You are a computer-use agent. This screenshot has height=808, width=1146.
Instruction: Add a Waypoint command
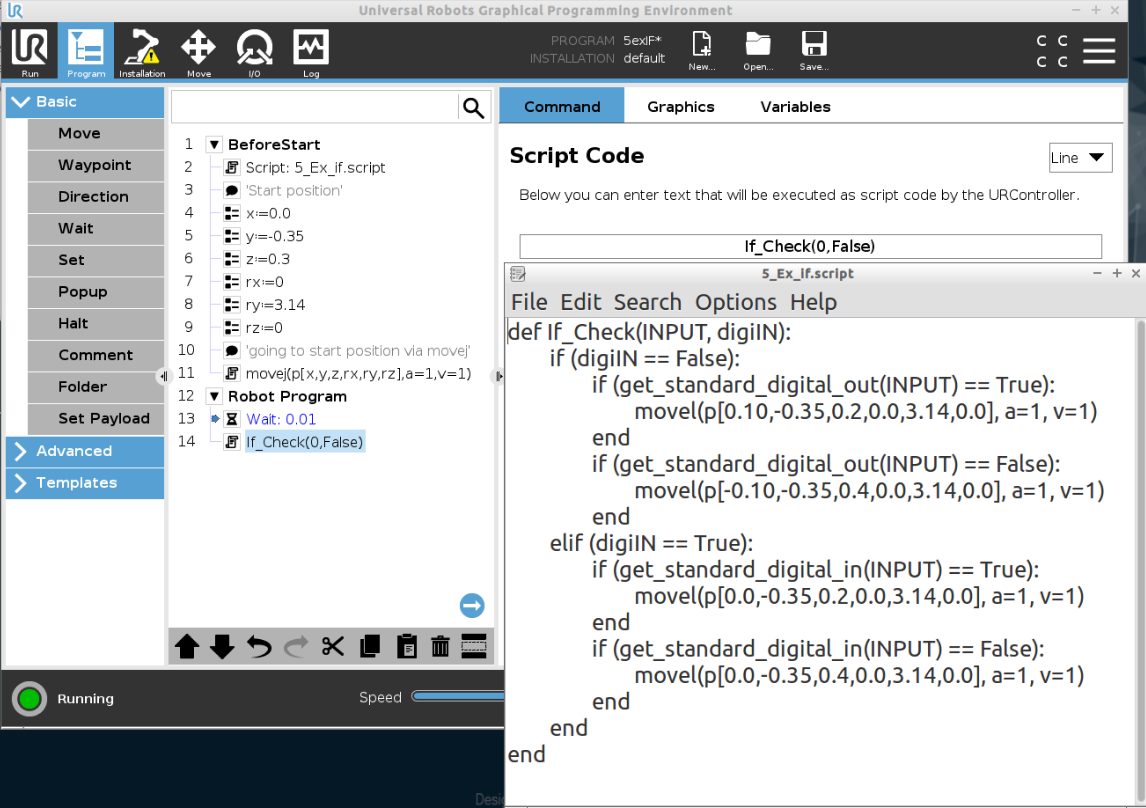[96, 165]
